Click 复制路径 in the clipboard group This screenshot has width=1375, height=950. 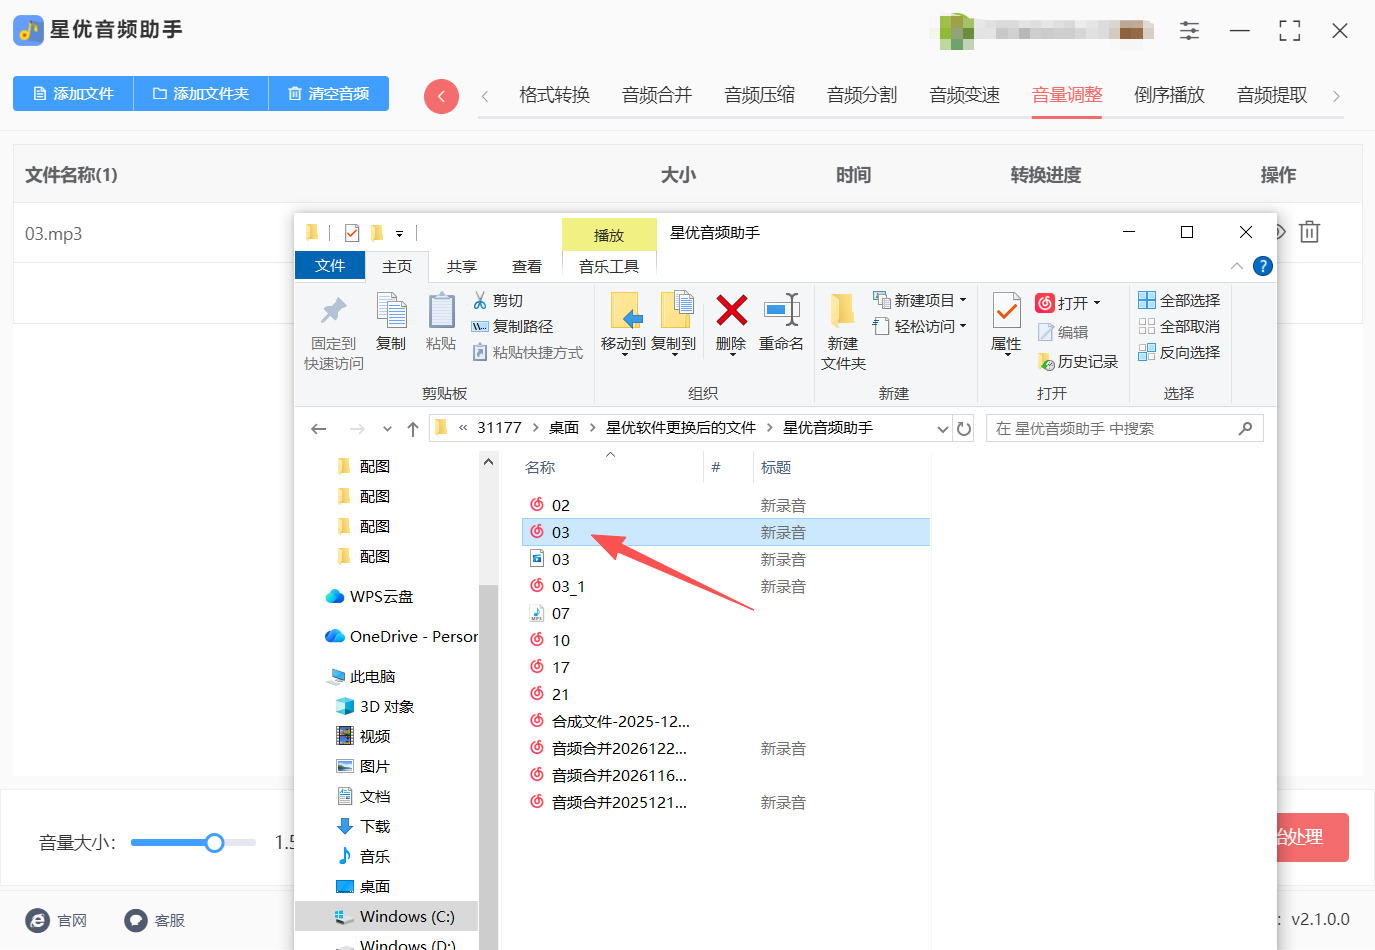coord(512,326)
